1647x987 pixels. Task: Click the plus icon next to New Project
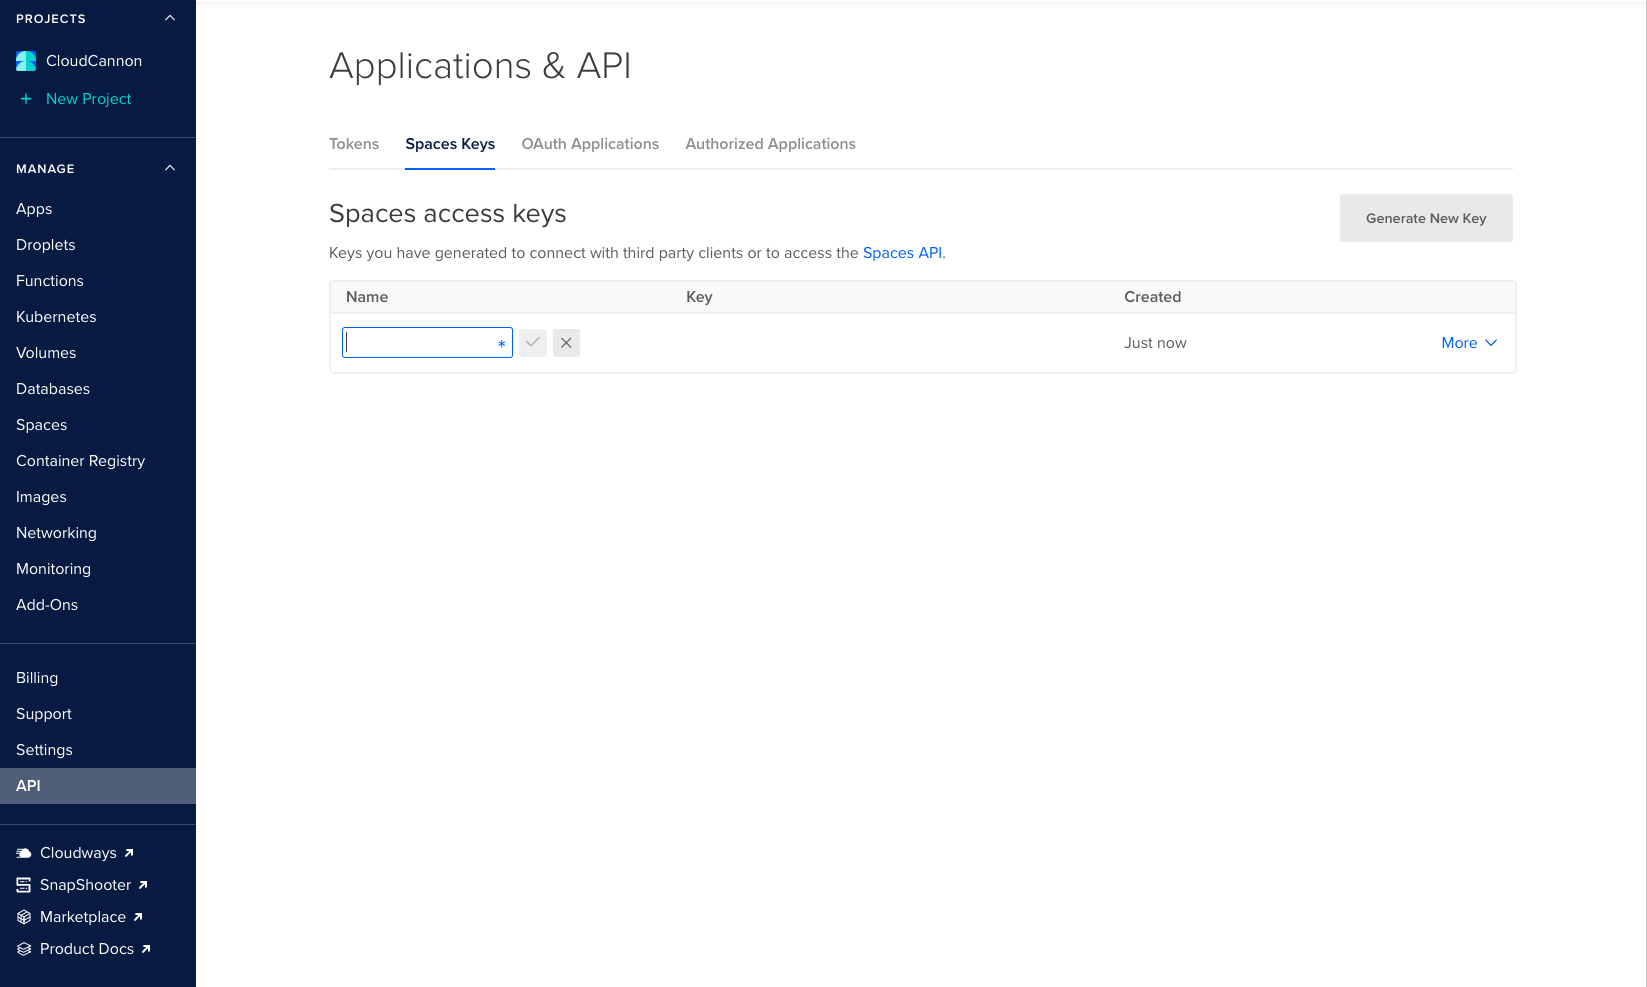[x=24, y=98]
